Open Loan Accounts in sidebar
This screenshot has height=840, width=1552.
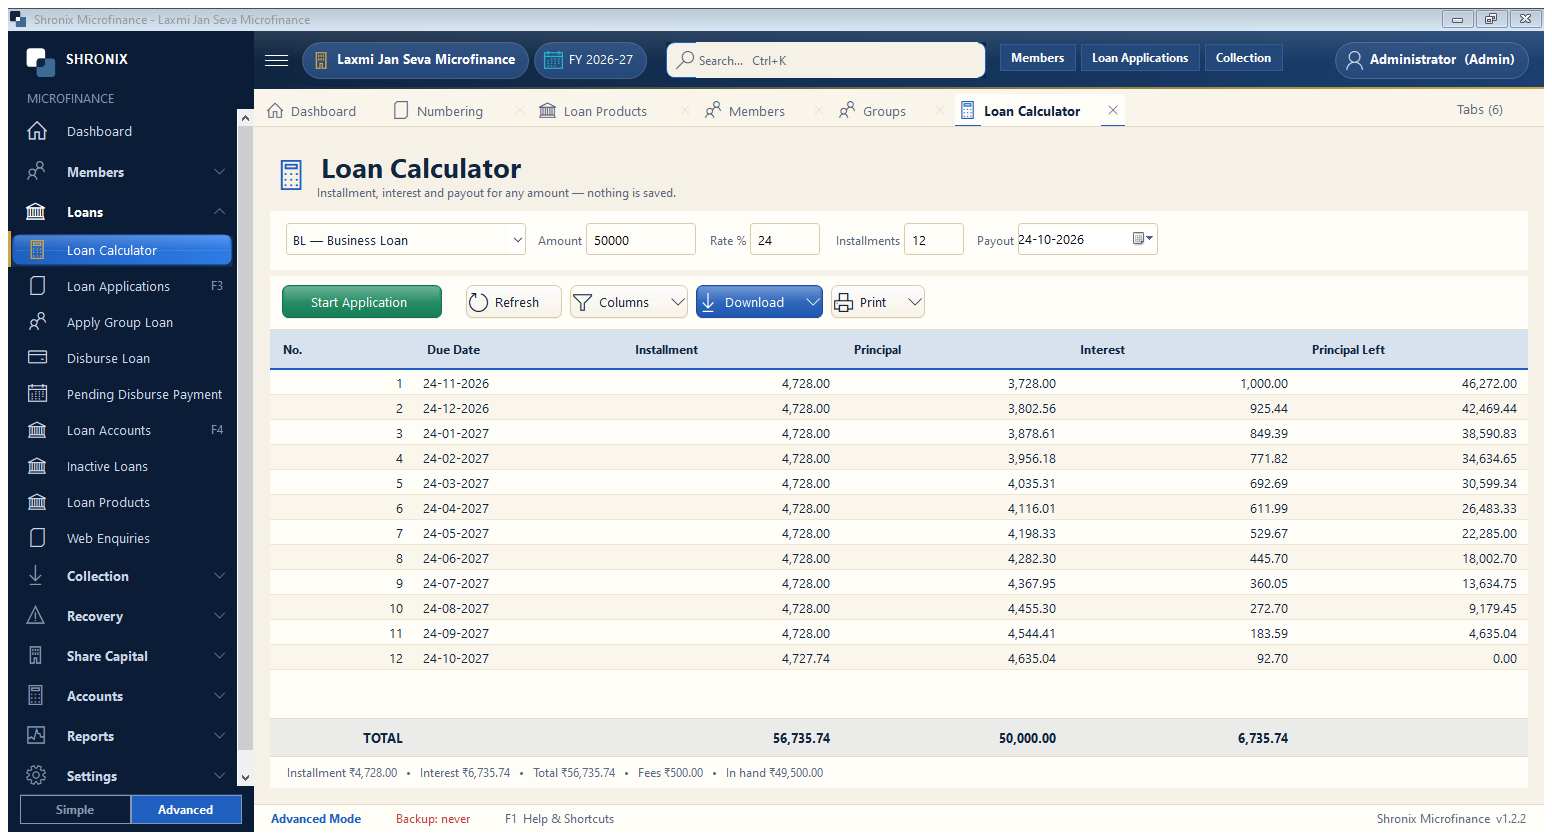tap(121, 430)
